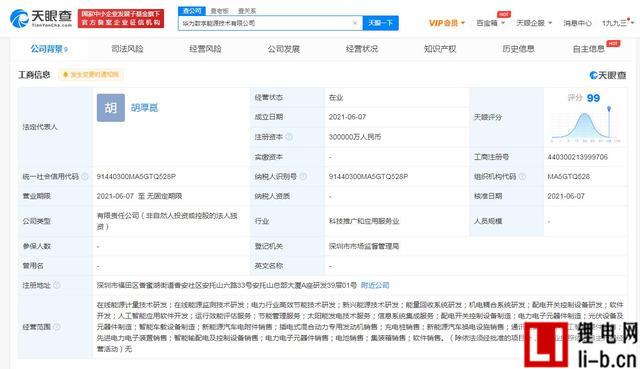The height and width of the screenshot is (369, 640).
Task: Switch to the 公司发展 tab
Action: 284,49
